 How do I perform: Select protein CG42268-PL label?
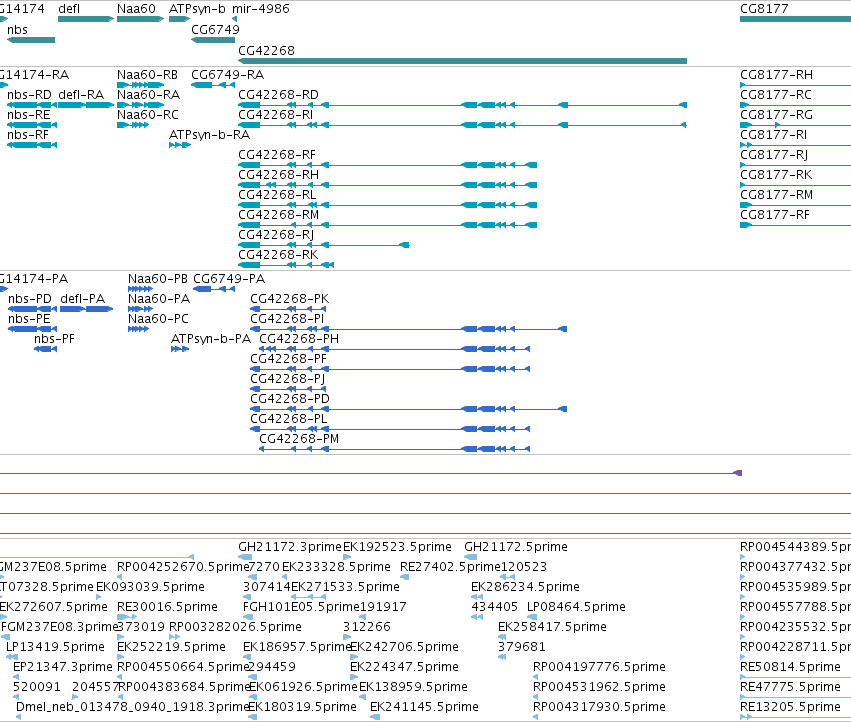[289, 419]
